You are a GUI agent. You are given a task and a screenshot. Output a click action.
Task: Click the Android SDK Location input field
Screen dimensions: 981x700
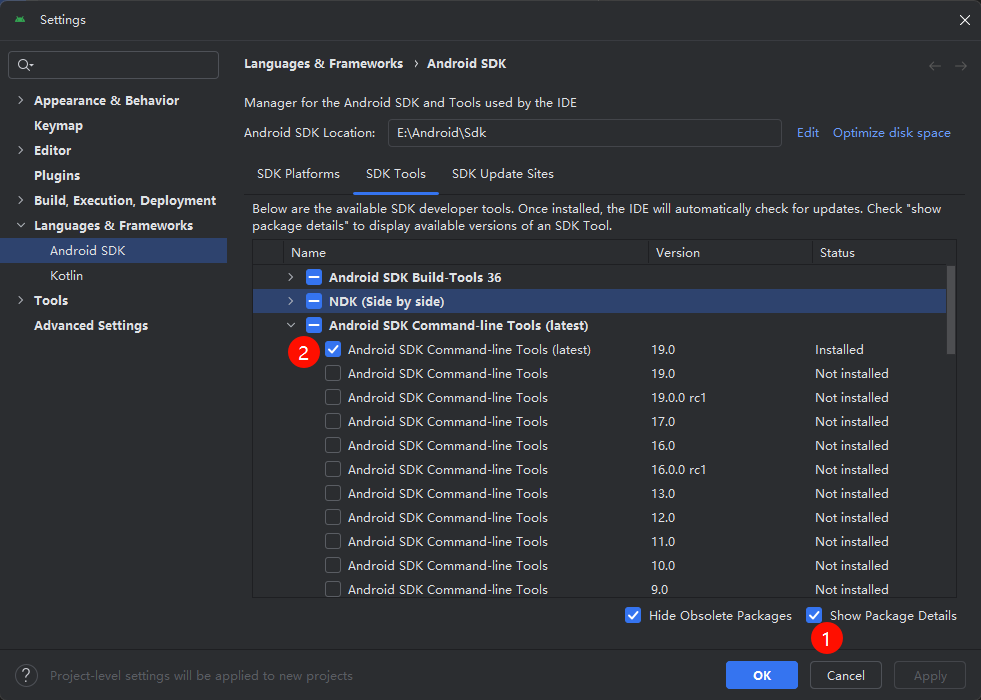[x=585, y=132]
